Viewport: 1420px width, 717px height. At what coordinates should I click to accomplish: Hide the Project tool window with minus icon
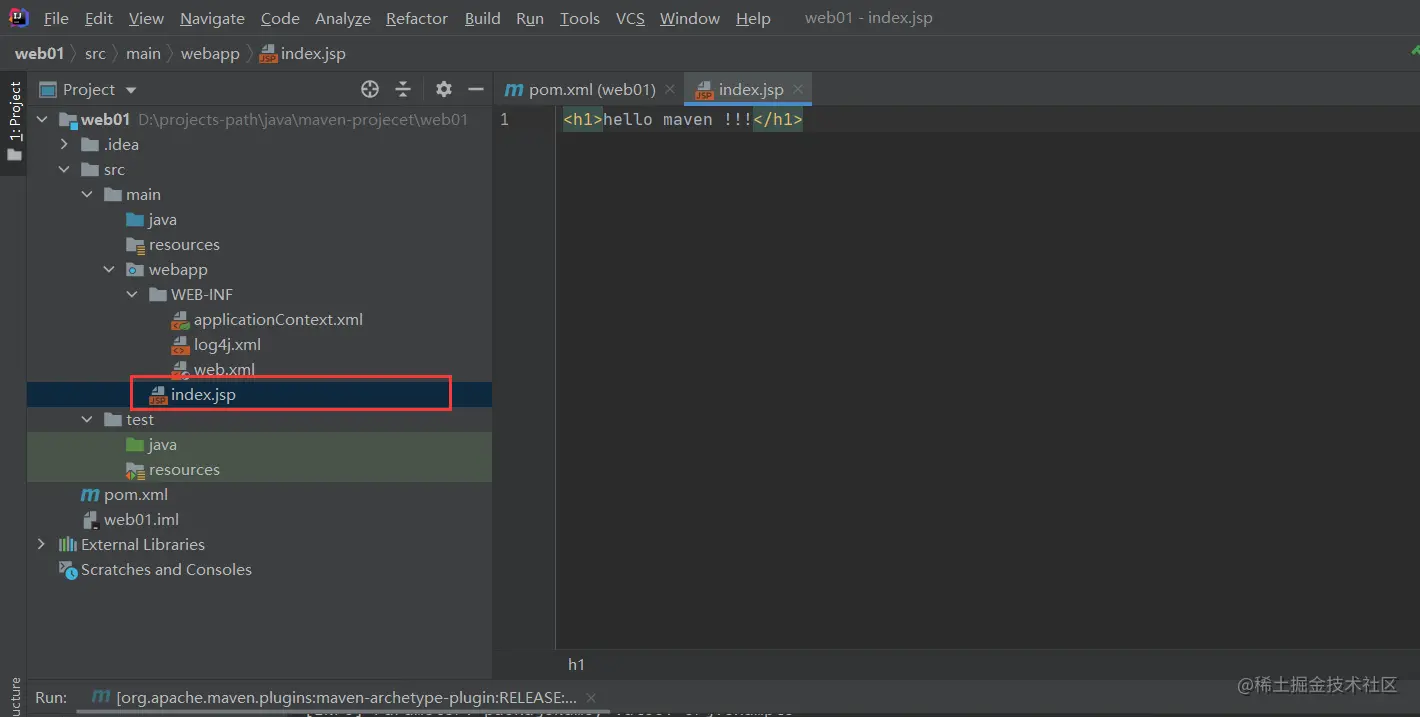coord(476,89)
